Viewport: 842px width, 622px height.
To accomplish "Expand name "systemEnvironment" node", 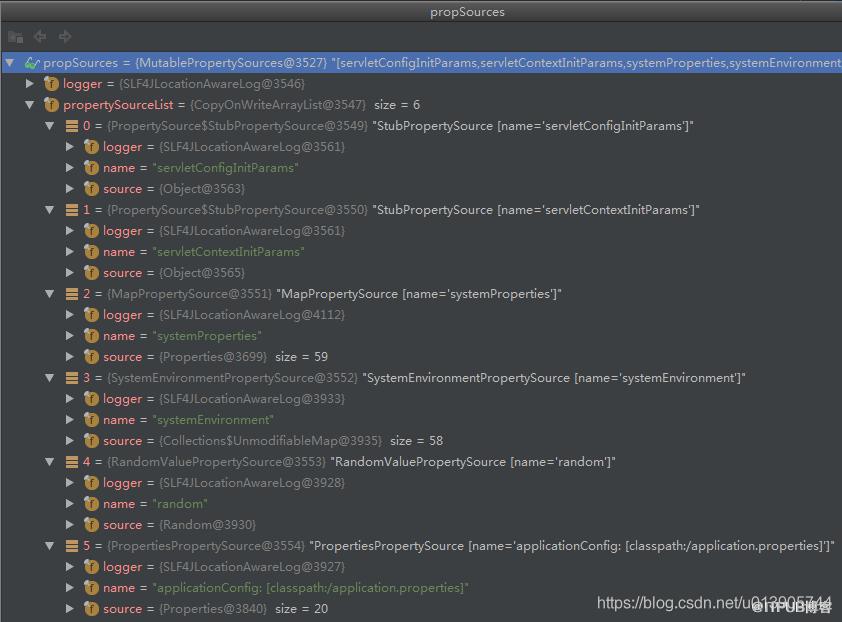I will [x=70, y=420].
